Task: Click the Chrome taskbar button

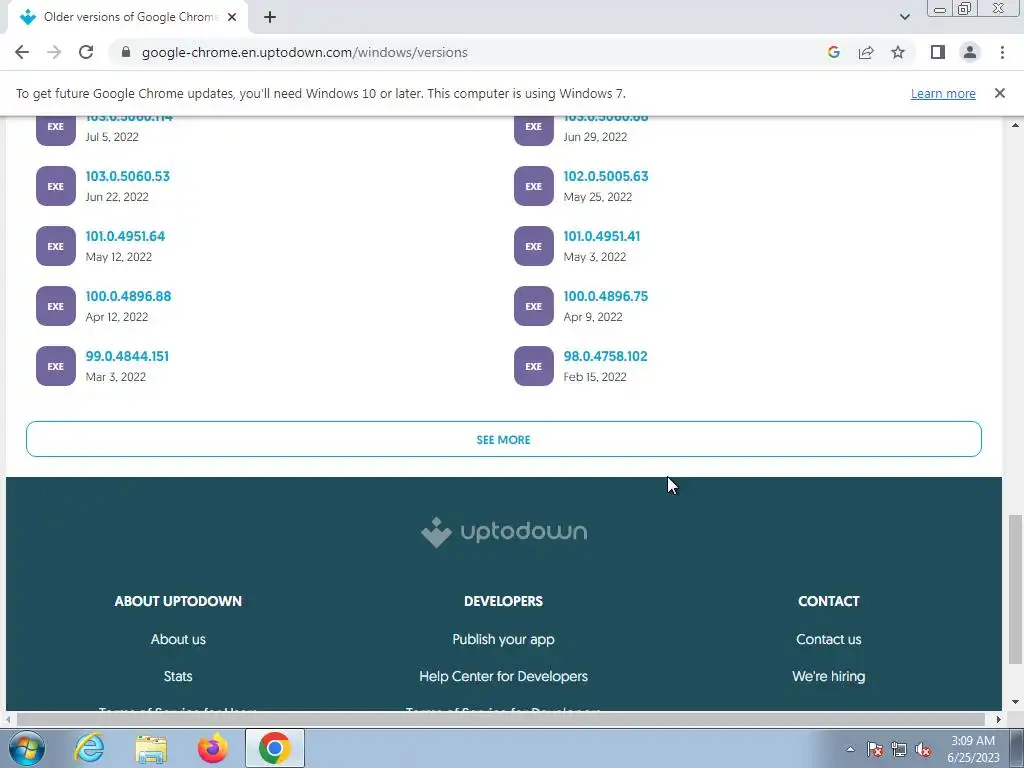Action: (x=275, y=748)
